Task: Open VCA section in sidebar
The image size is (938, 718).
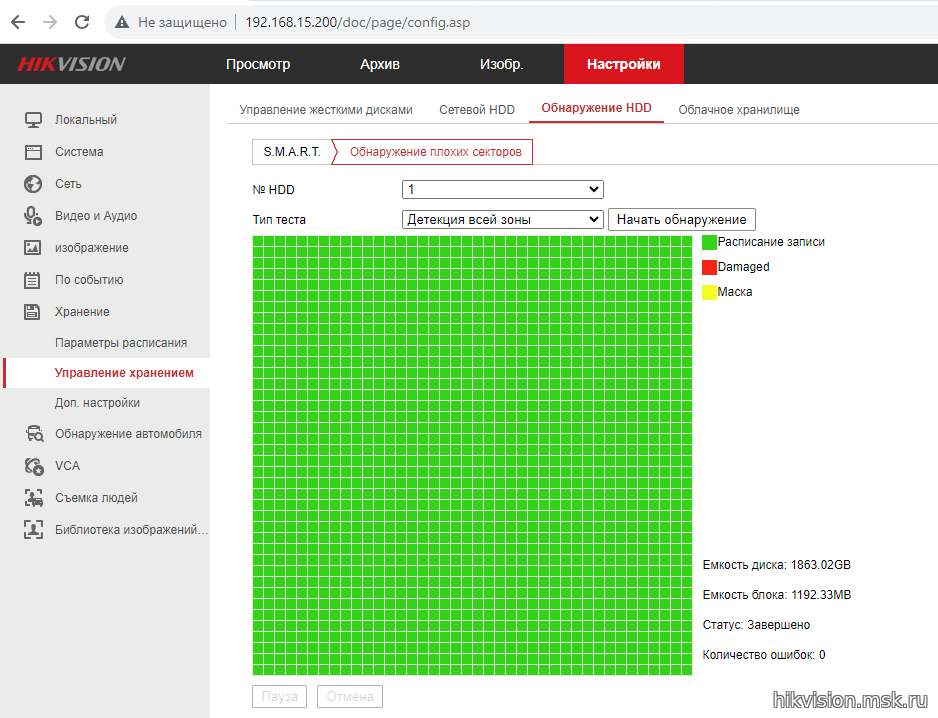Action: click(67, 466)
